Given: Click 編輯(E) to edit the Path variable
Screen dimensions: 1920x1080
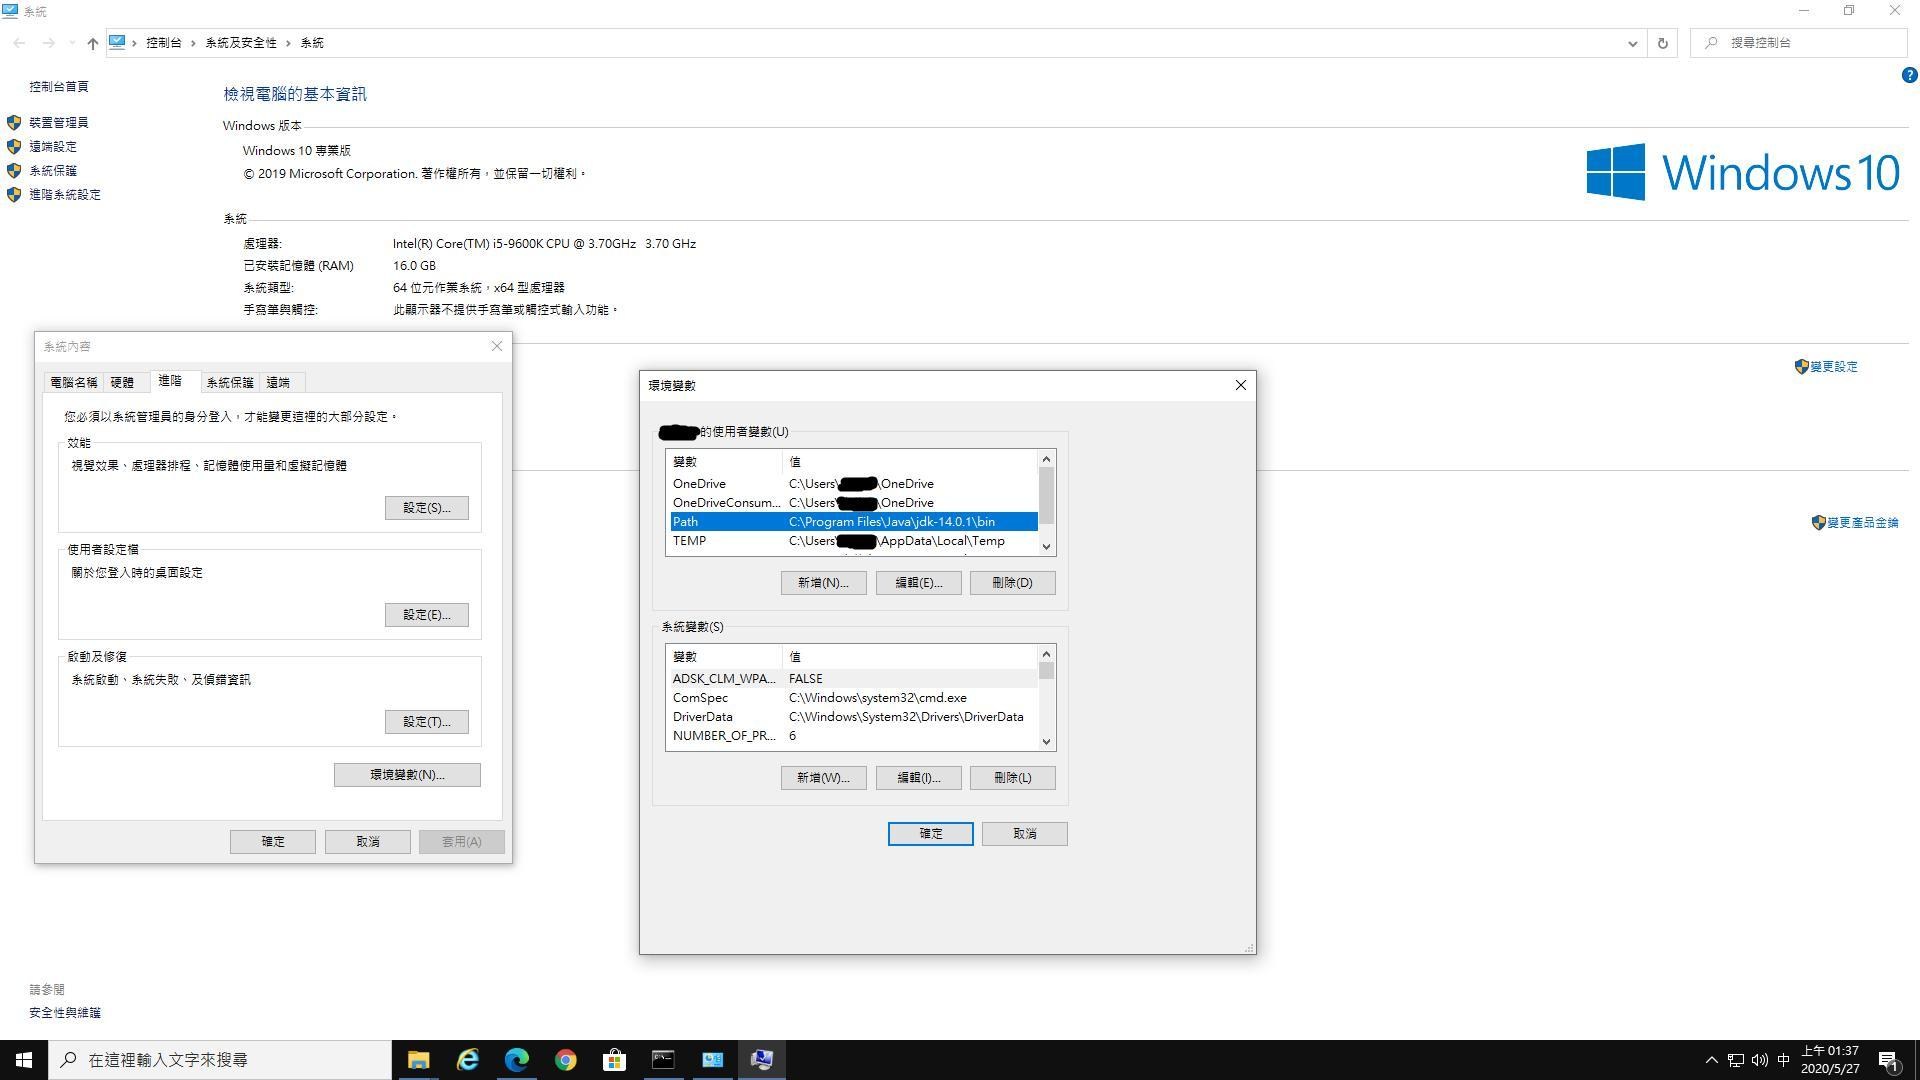Looking at the screenshot, I should click(x=917, y=582).
